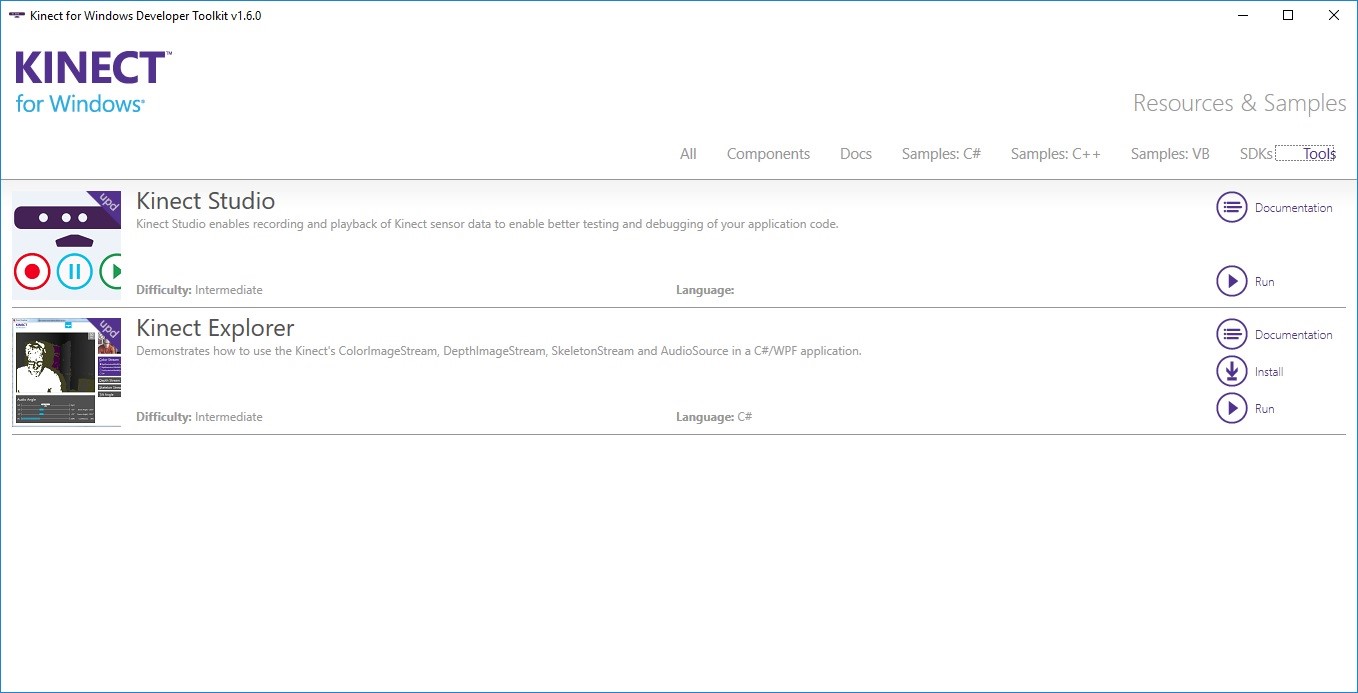Click Kinect Studio description text
Image resolution: width=1358 pixels, height=693 pixels.
pyautogui.click(x=487, y=224)
